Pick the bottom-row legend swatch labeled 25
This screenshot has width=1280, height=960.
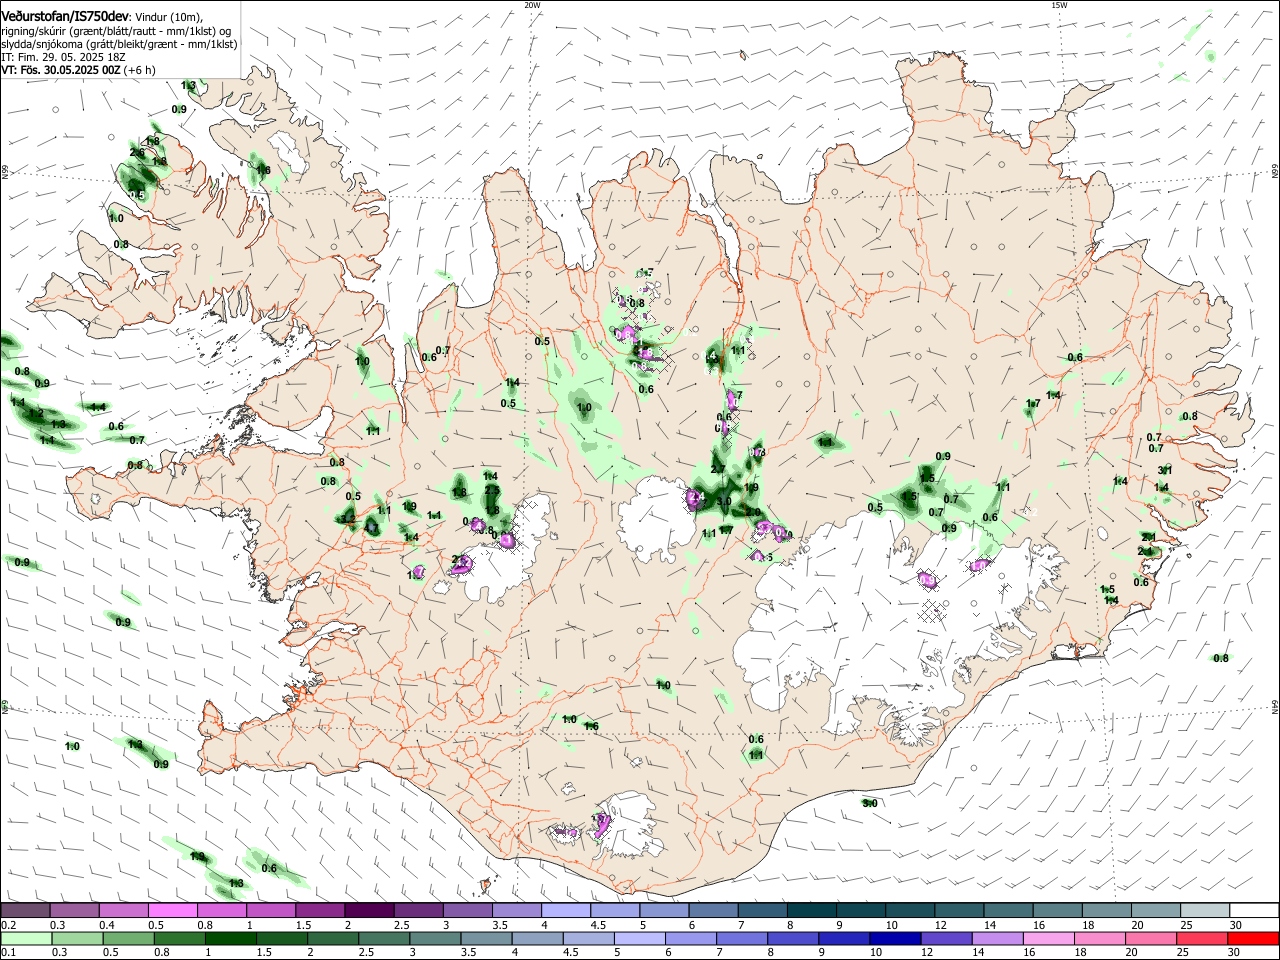pos(1200,938)
